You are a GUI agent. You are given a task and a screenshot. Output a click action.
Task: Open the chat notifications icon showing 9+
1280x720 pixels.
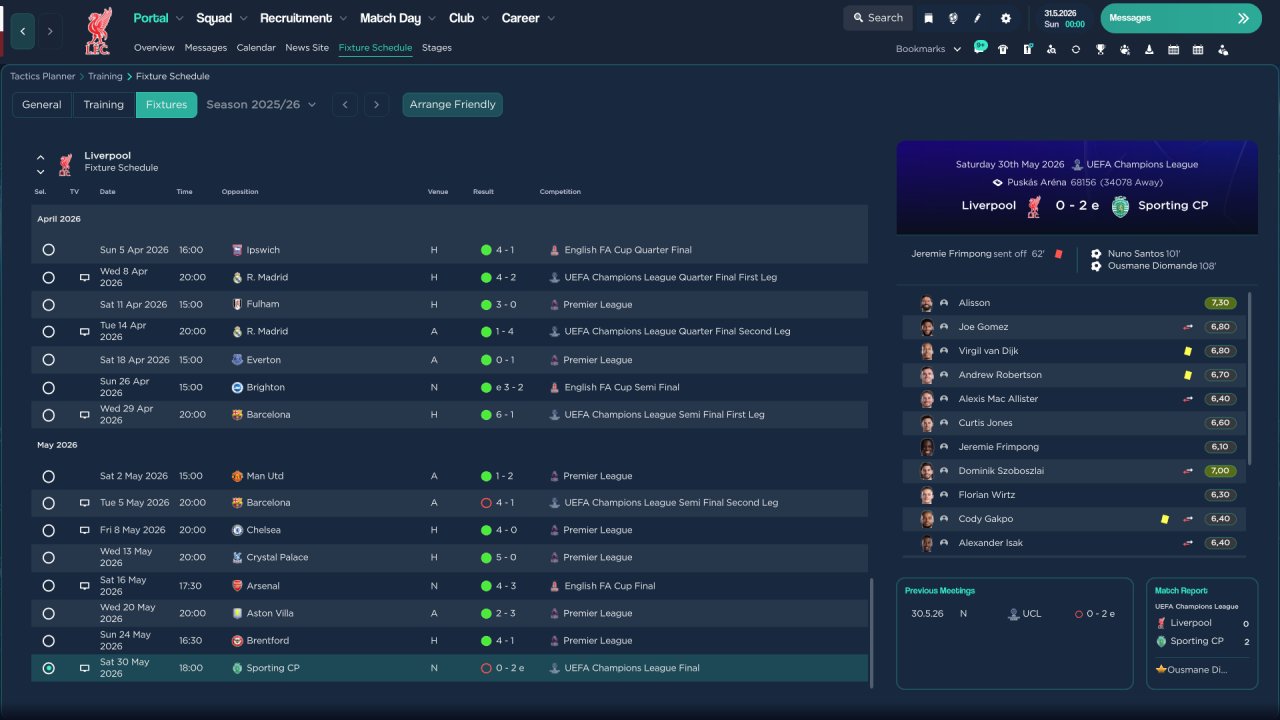click(x=979, y=48)
